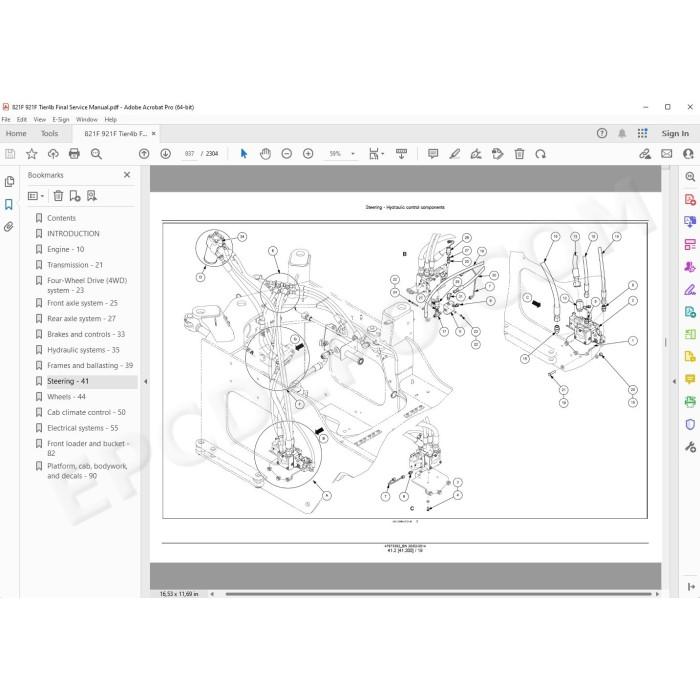Screen dimensions: 700x700
Task: Jump to Electrical systems - 55 bookmark
Action: (x=83, y=428)
